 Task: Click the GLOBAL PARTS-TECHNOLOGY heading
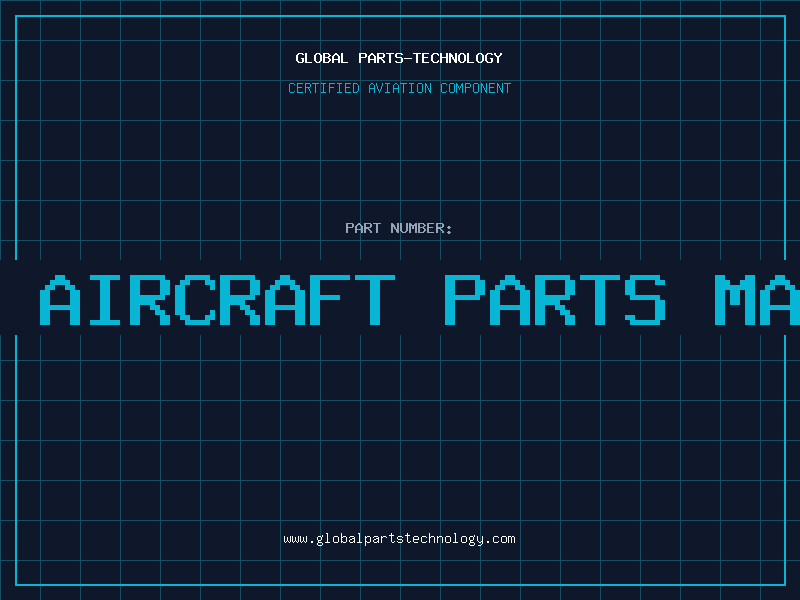pyautogui.click(x=399, y=58)
